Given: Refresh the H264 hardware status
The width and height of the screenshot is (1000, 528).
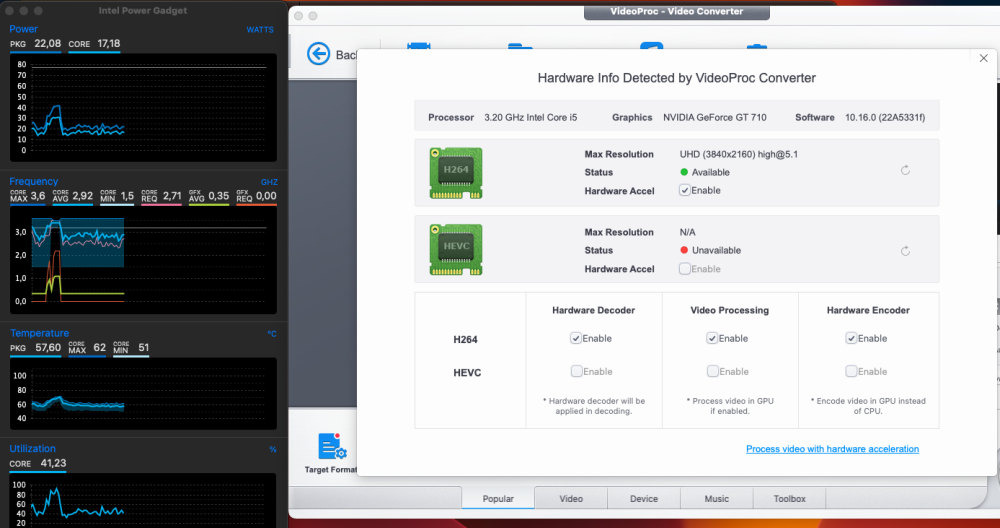Looking at the screenshot, I should pyautogui.click(x=905, y=170).
